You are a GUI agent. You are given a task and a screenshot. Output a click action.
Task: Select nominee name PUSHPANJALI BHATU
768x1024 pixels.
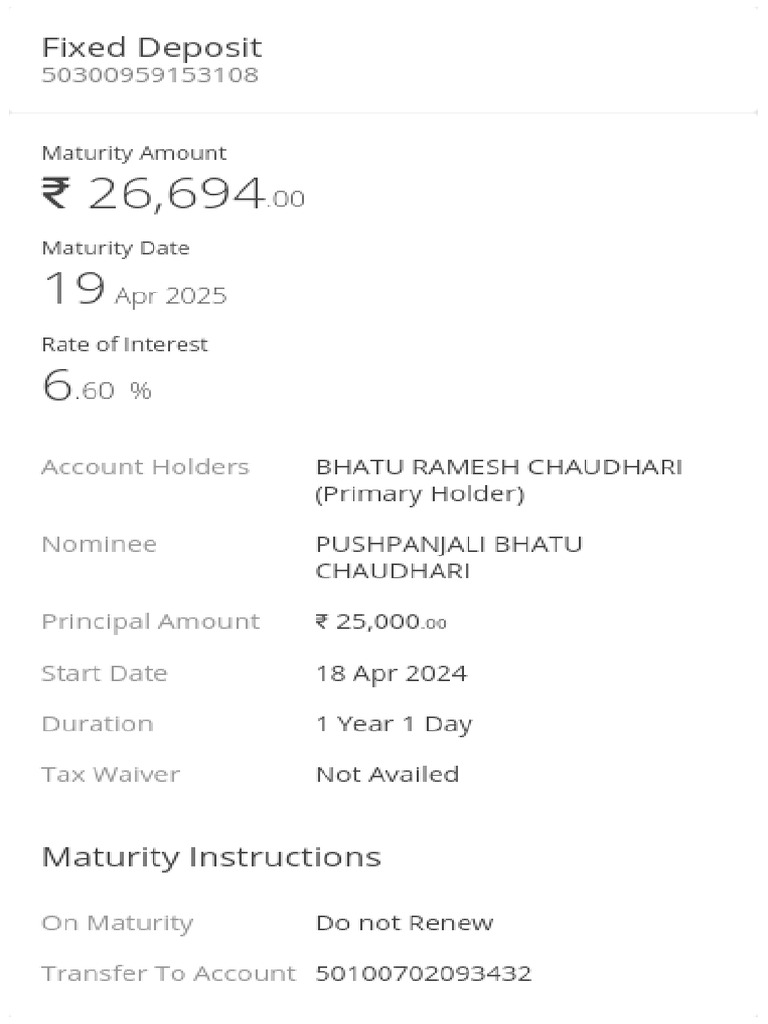[x=449, y=545]
